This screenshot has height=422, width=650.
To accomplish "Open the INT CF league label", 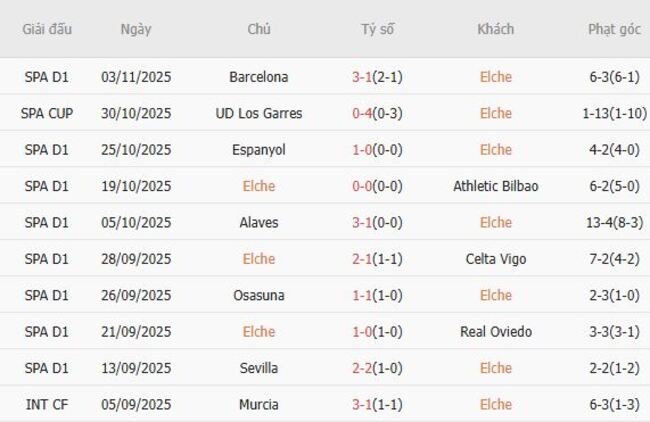I will [49, 405].
